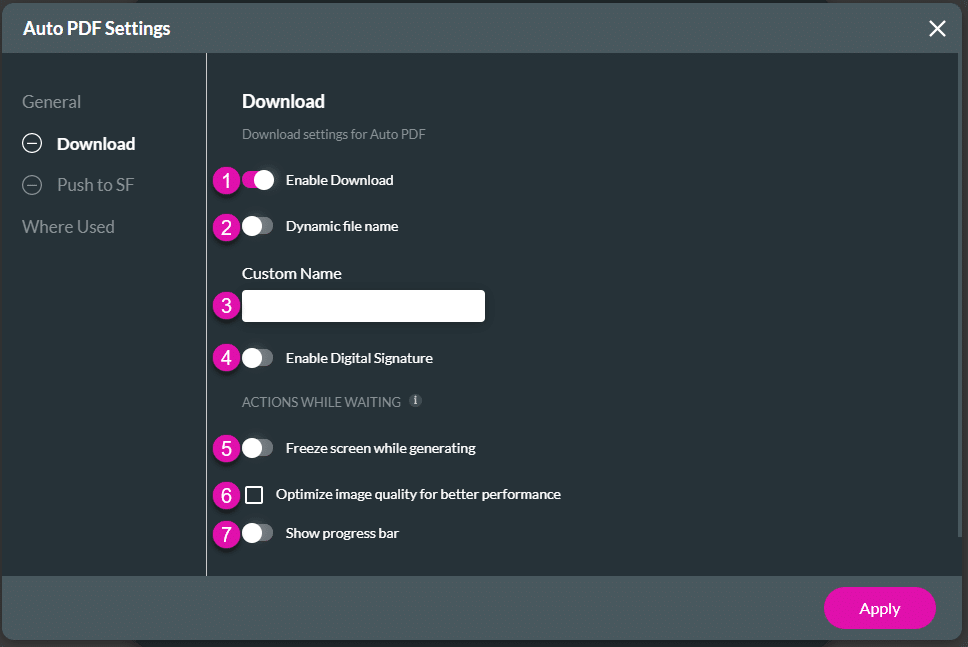This screenshot has width=968, height=647.
Task: Click the number 7 badge beside Show progress bar
Action: tap(226, 535)
